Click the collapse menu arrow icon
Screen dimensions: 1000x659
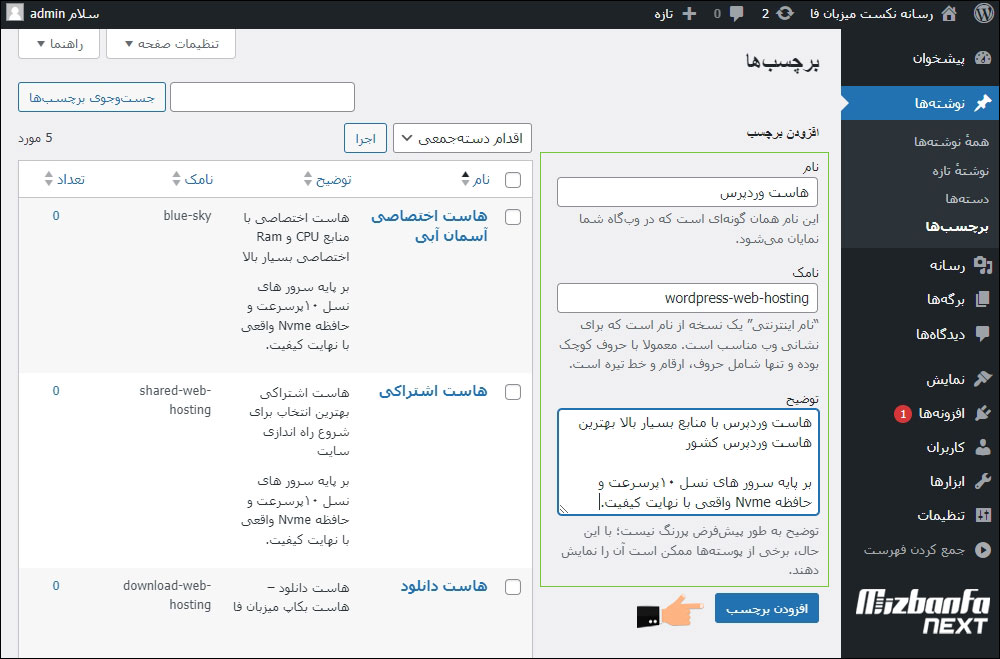click(x=983, y=550)
